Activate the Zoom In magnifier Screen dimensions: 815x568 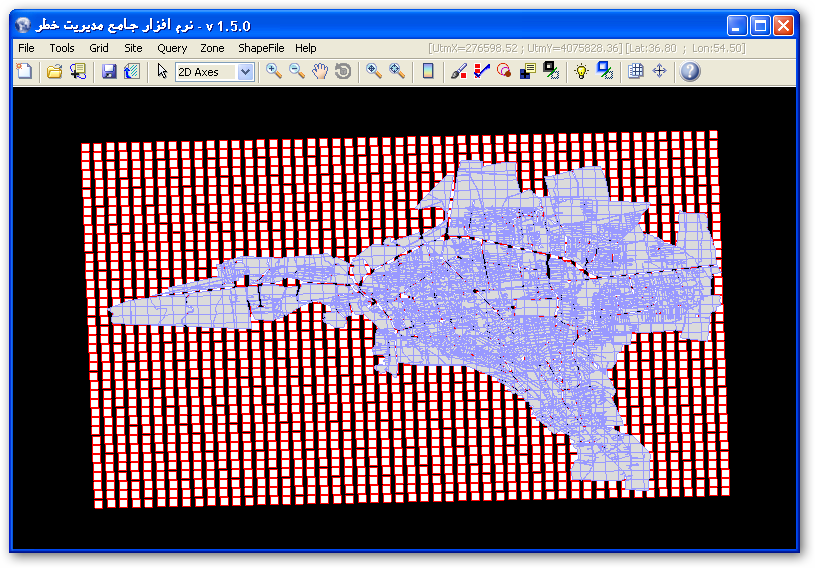click(273, 71)
